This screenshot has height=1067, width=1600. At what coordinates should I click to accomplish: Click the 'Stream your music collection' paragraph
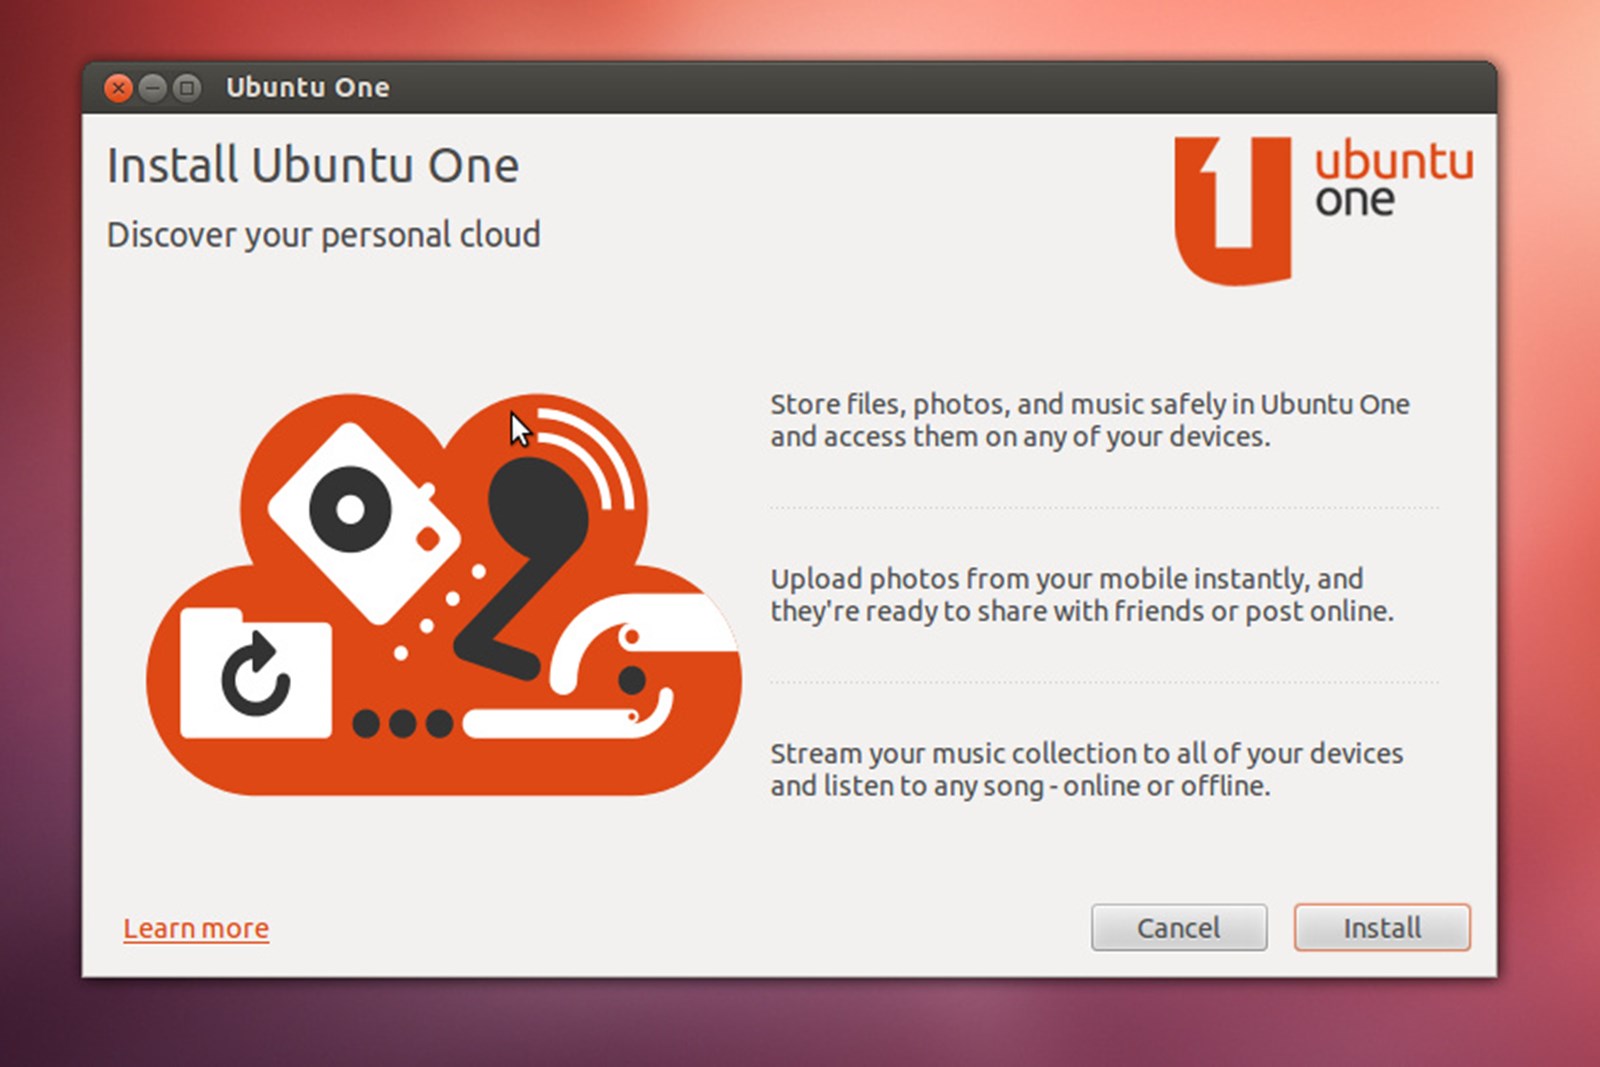pyautogui.click(x=1087, y=769)
